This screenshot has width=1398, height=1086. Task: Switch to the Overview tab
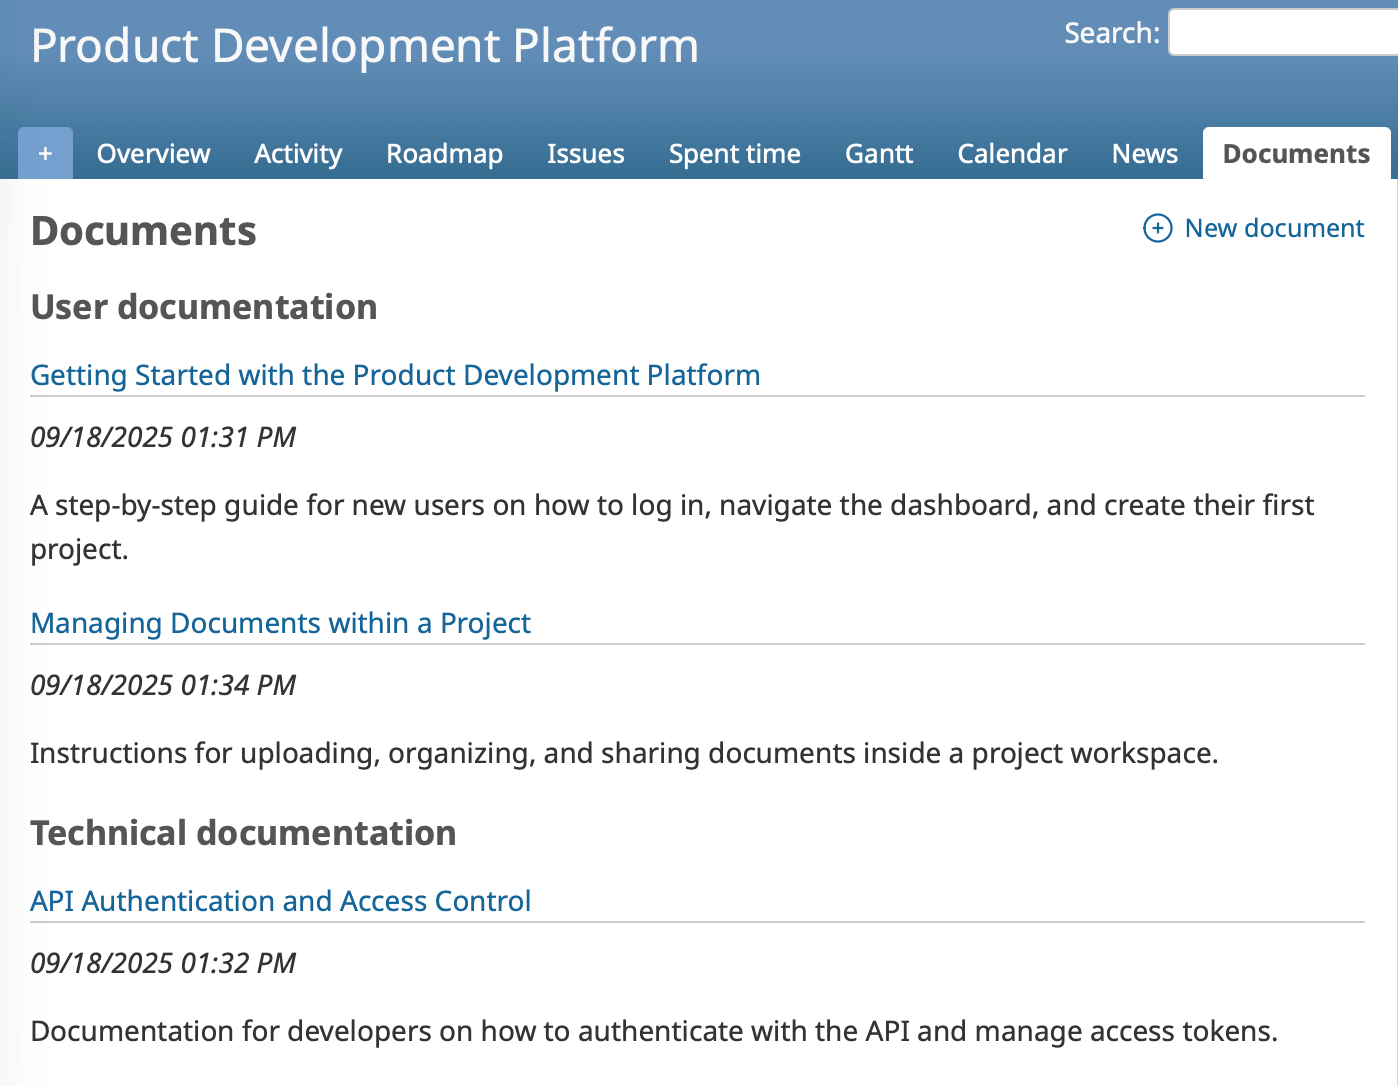point(152,153)
